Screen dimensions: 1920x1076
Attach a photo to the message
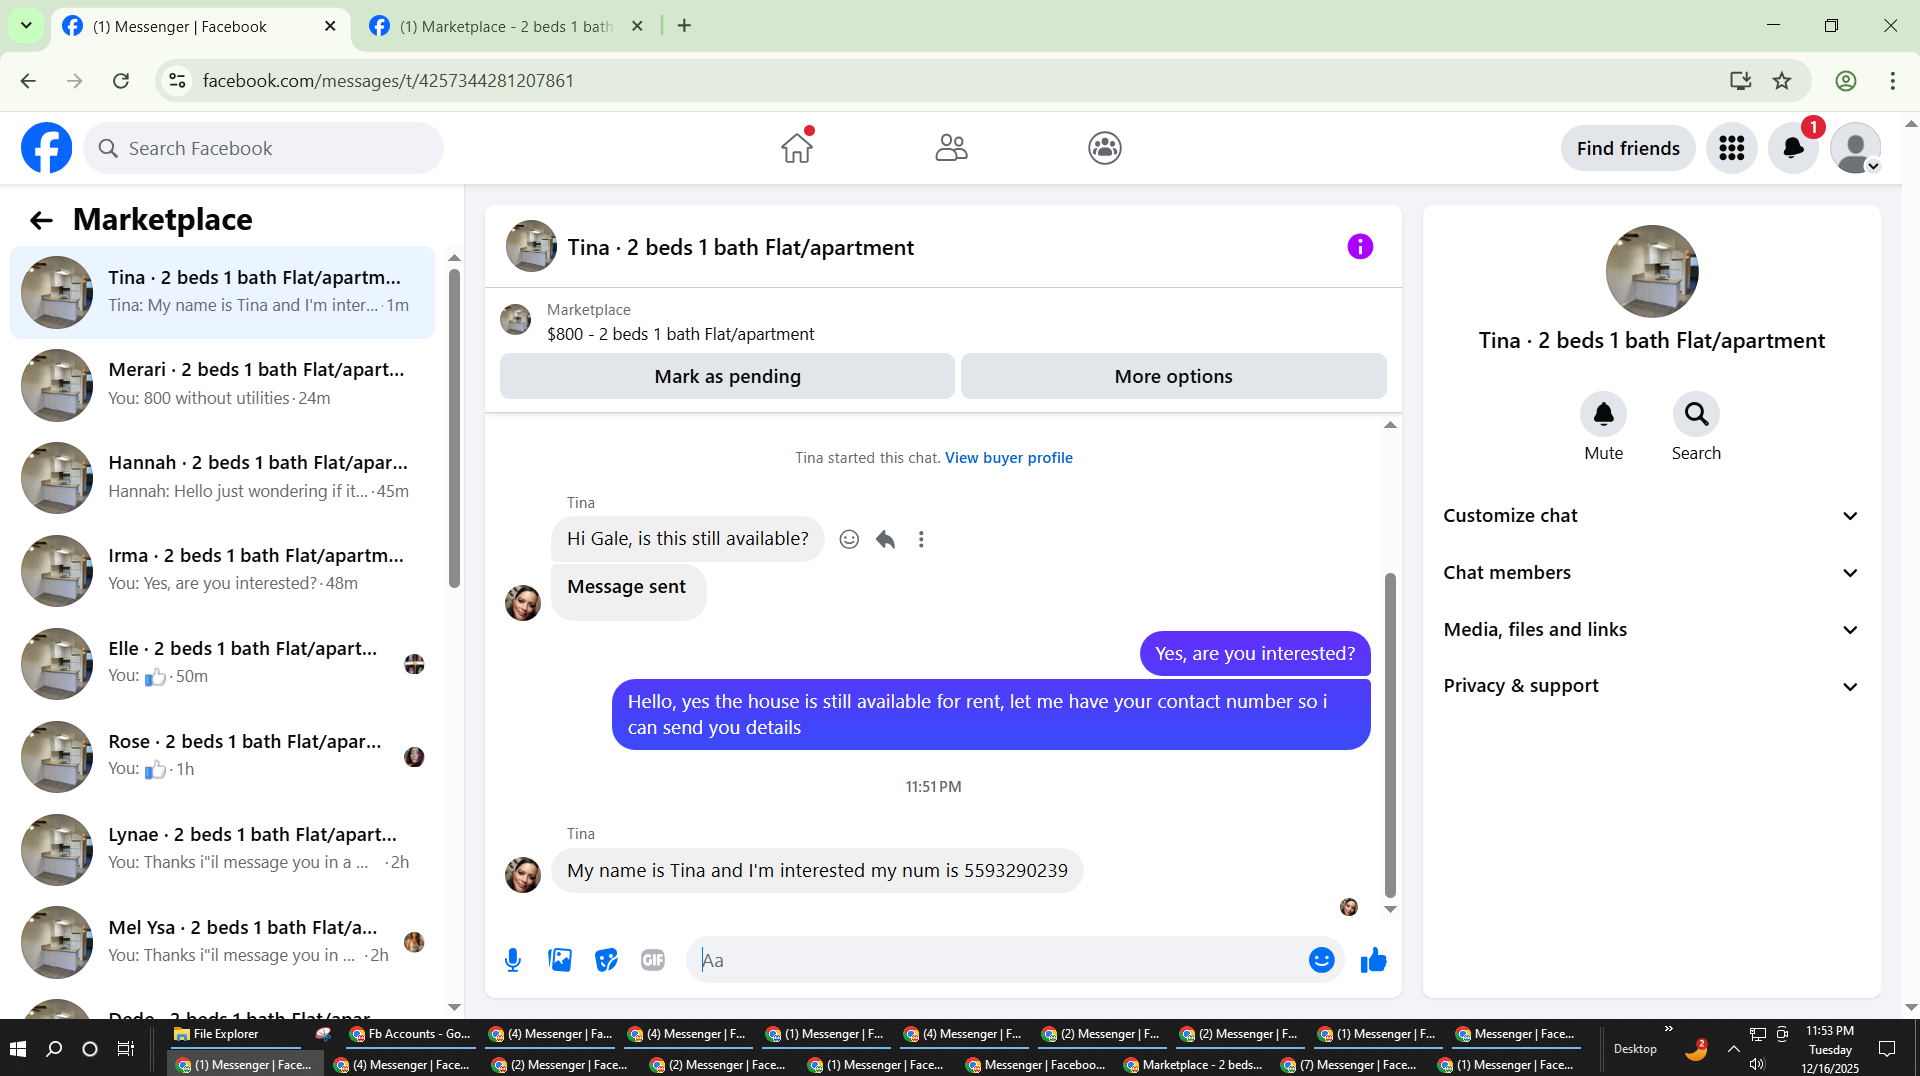pyautogui.click(x=560, y=960)
